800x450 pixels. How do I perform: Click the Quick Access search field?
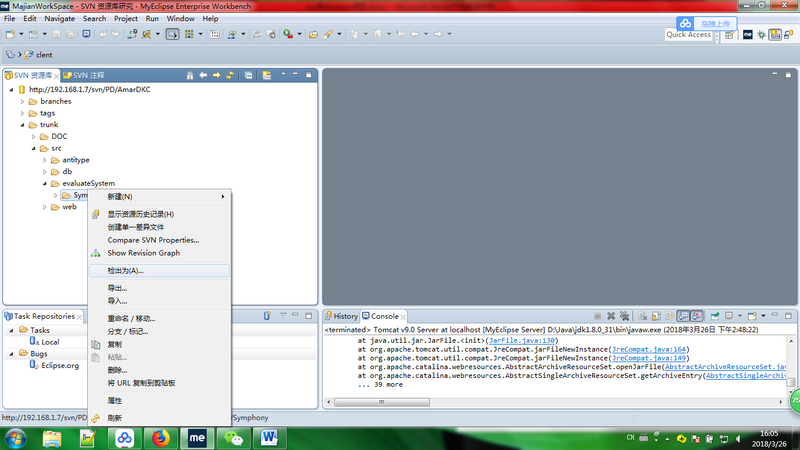689,35
